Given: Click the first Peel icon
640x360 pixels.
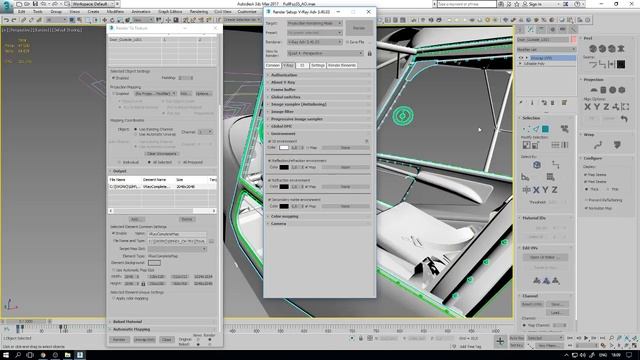Looking at the screenshot, I should point(593,49).
